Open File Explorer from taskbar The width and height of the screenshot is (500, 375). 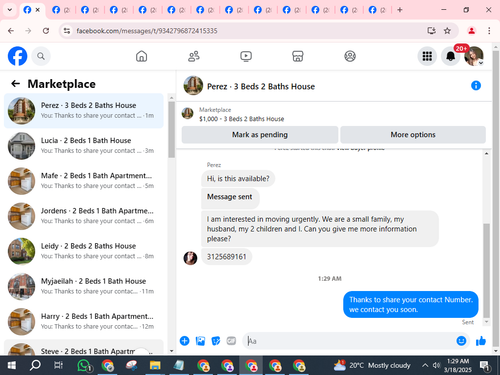[155, 365]
